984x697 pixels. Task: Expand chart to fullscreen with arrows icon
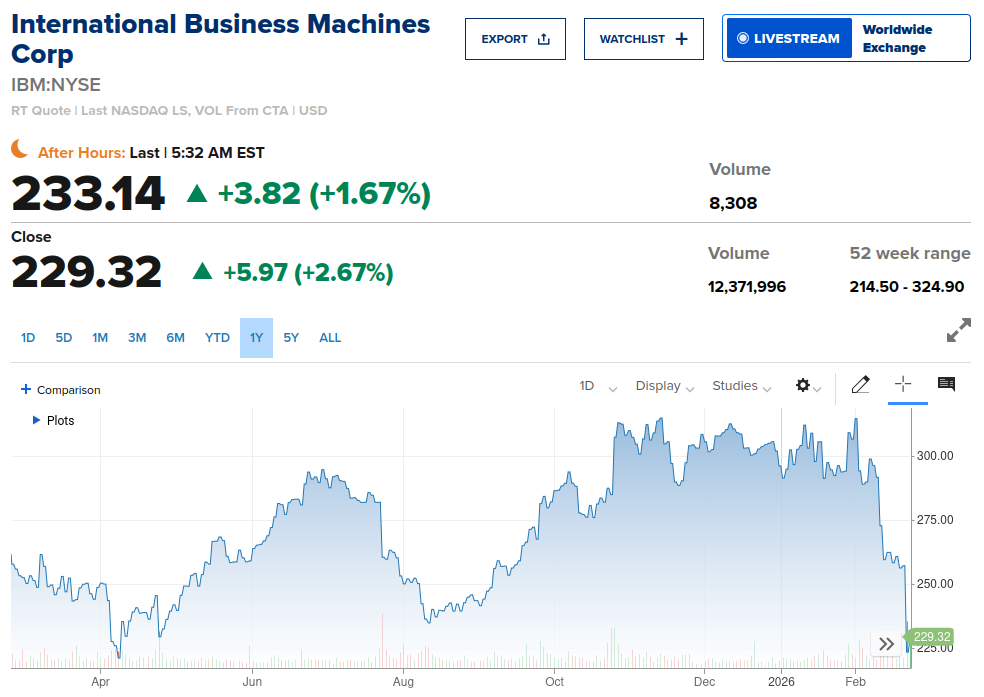pyautogui.click(x=958, y=330)
